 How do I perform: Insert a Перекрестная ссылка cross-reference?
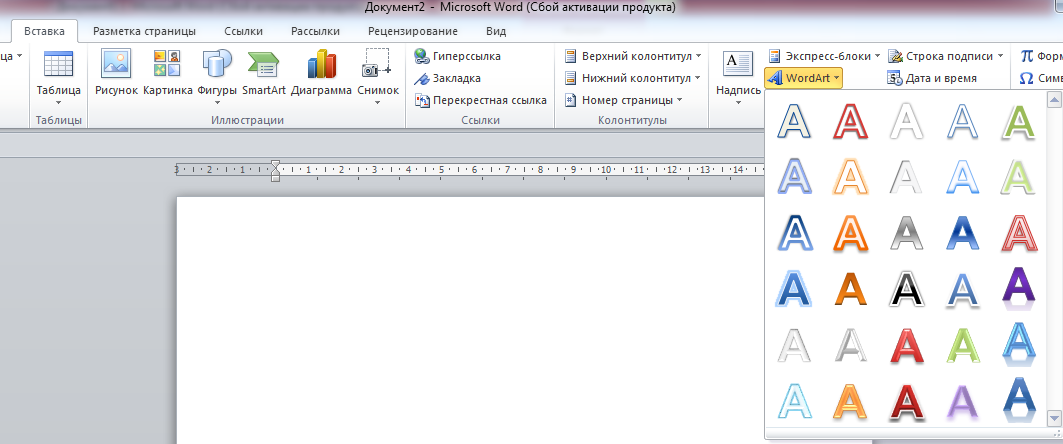(481, 100)
